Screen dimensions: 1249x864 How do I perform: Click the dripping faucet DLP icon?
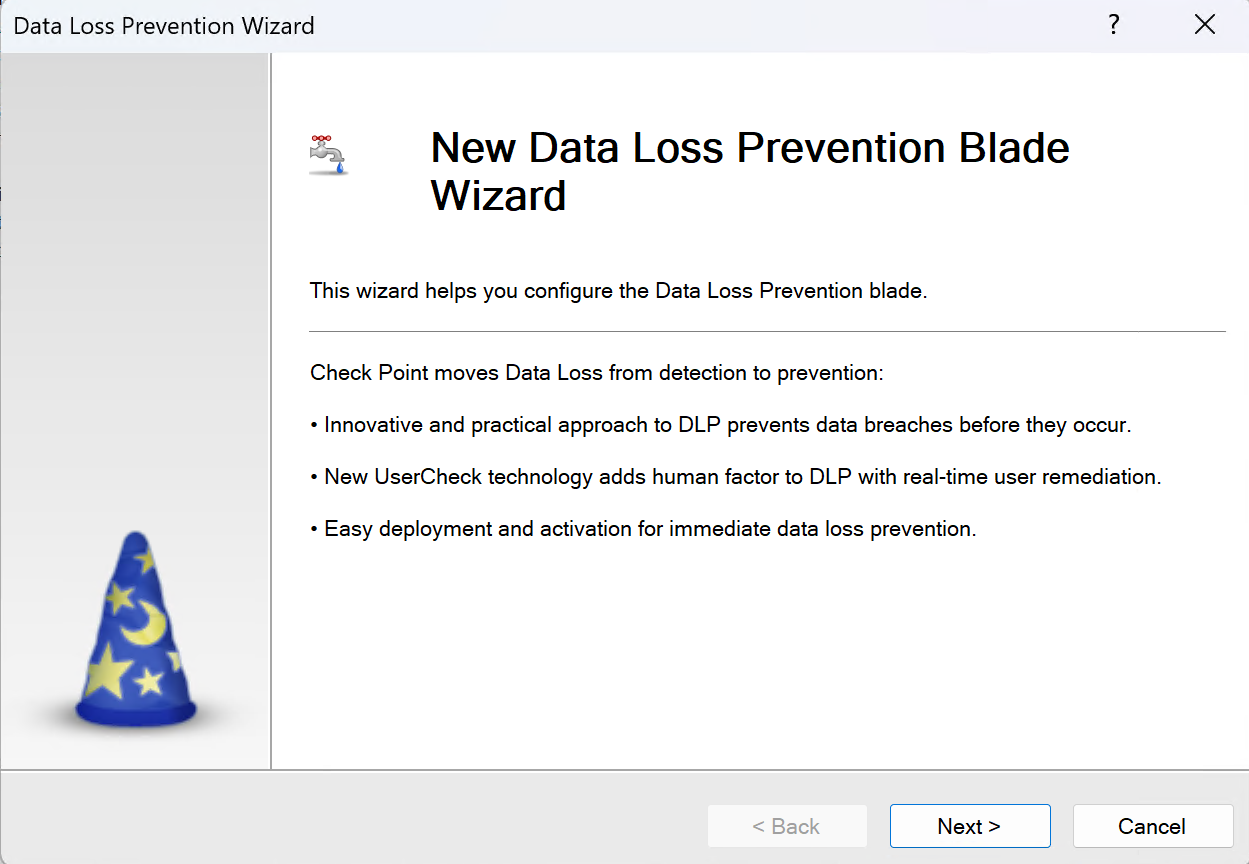coord(327,154)
